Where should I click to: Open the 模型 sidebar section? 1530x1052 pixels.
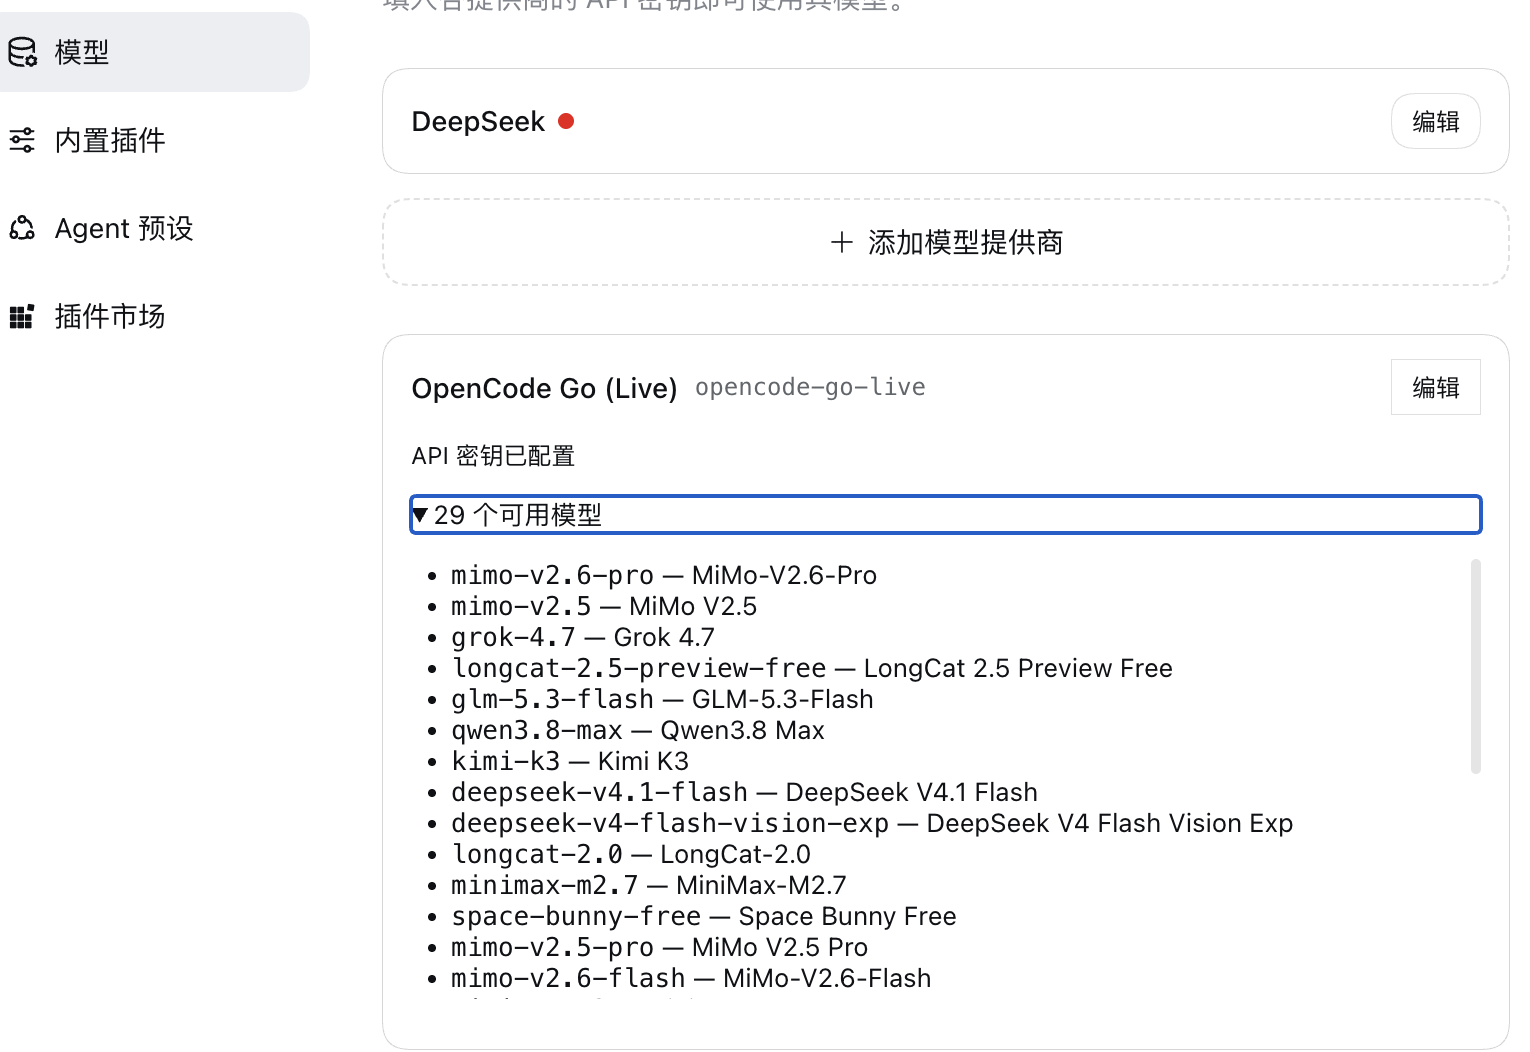click(x=155, y=52)
